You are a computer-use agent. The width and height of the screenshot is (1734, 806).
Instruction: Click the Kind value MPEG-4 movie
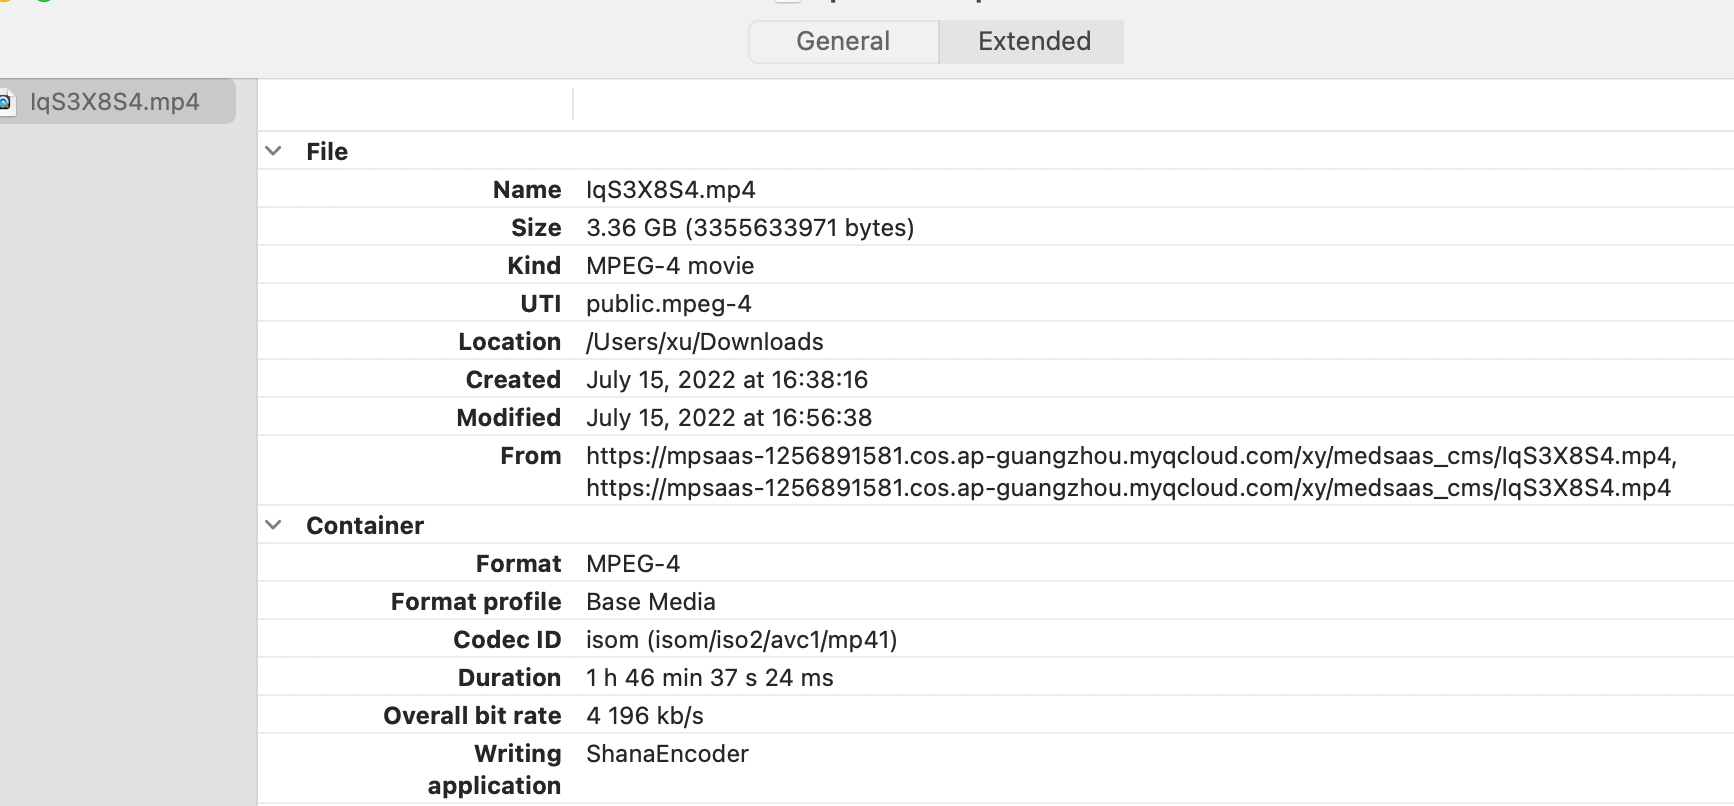click(669, 266)
